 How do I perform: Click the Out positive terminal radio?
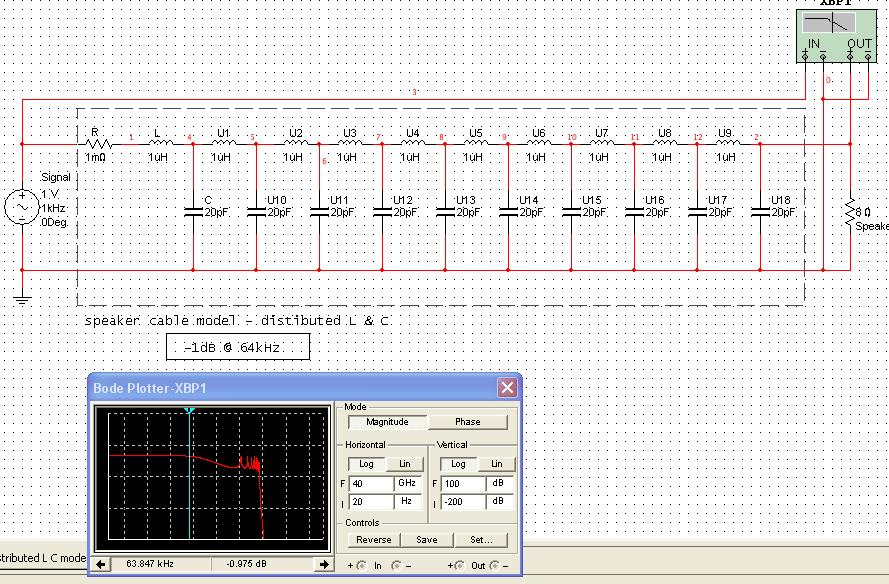pyautogui.click(x=460, y=565)
